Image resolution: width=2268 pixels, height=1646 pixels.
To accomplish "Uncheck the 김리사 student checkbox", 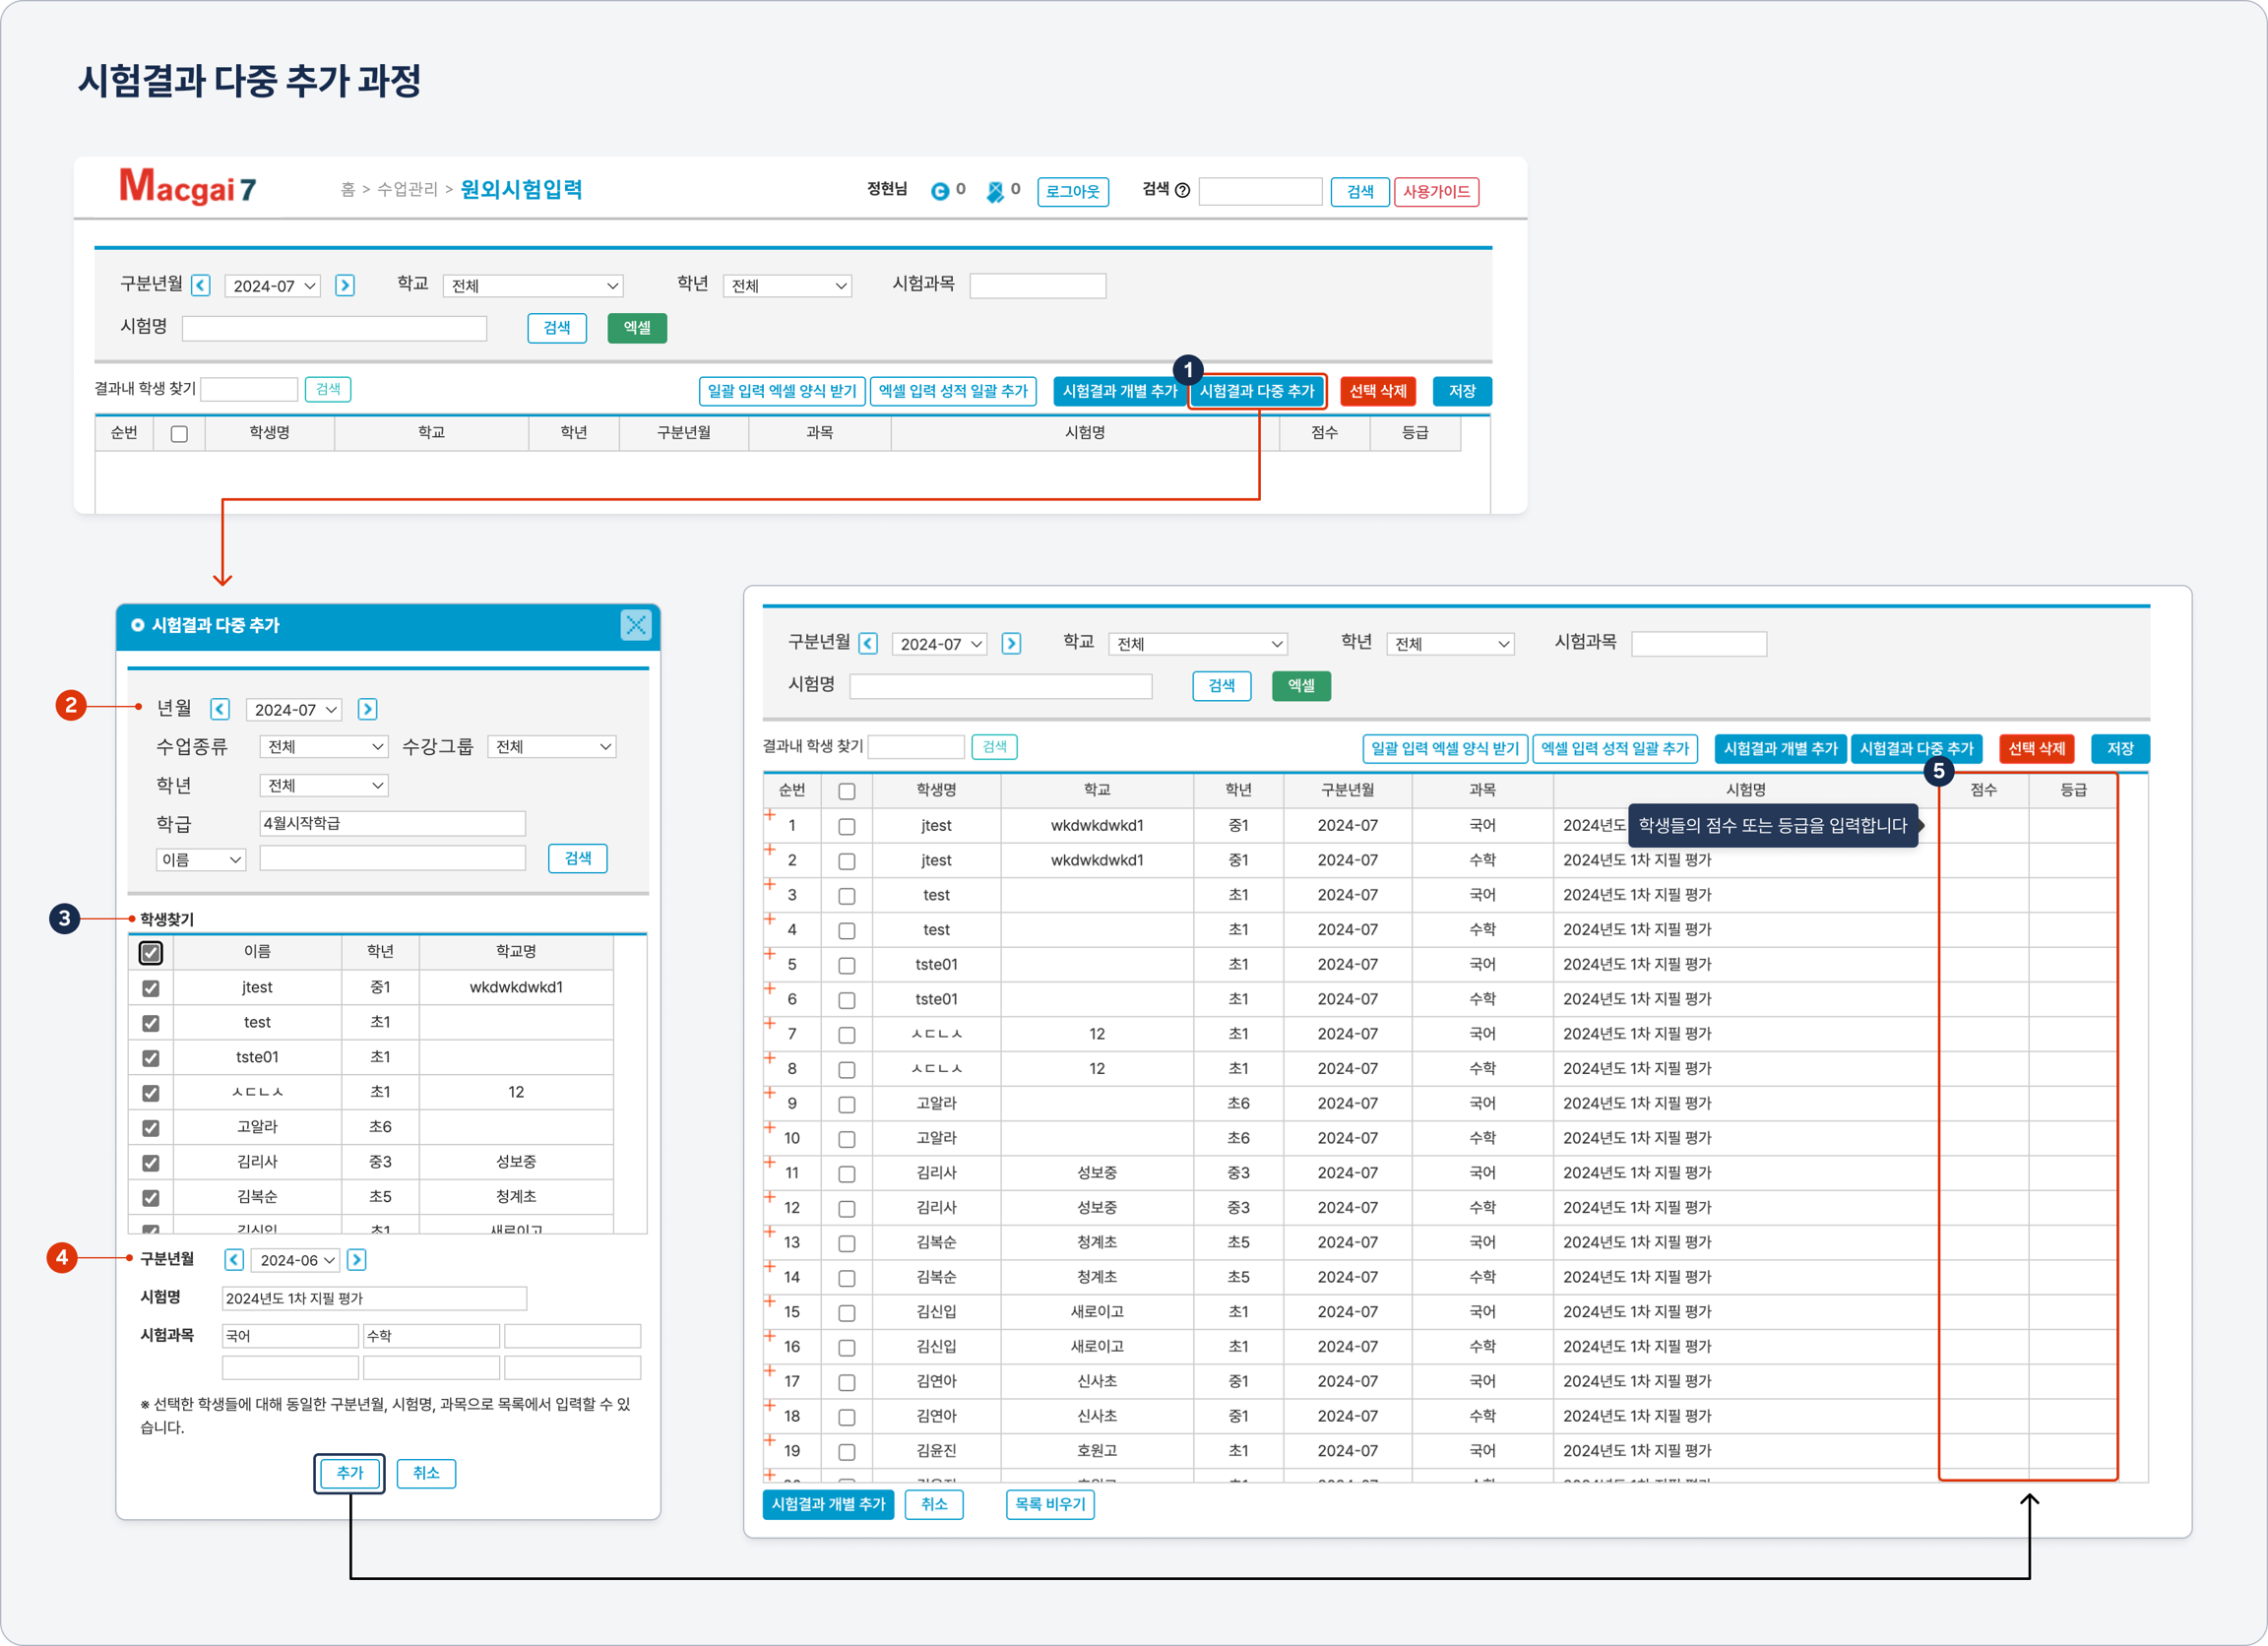I will point(151,1163).
